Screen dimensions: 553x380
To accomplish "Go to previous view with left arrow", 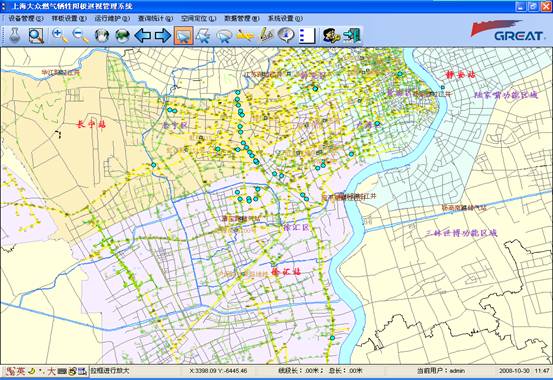I will tap(143, 35).
